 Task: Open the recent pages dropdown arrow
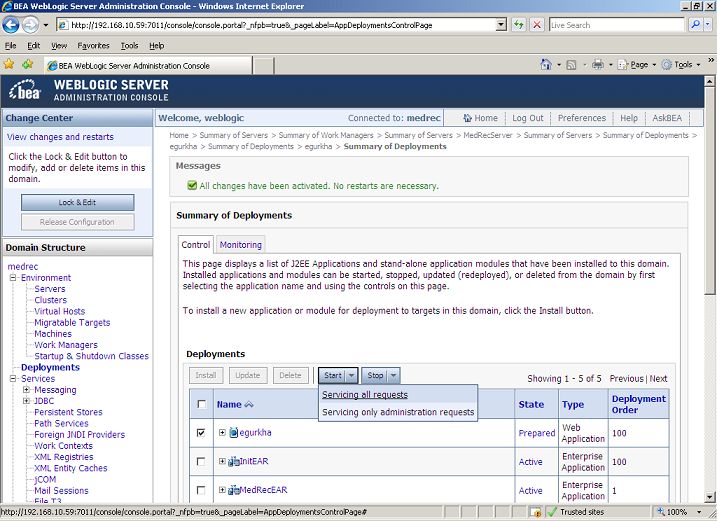(46, 25)
